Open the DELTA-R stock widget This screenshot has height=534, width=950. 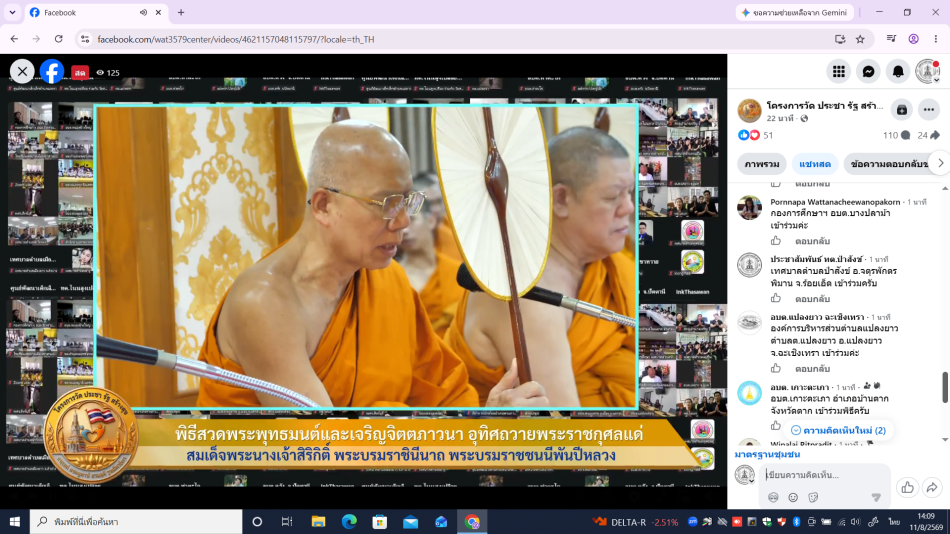pyautogui.click(x=636, y=521)
